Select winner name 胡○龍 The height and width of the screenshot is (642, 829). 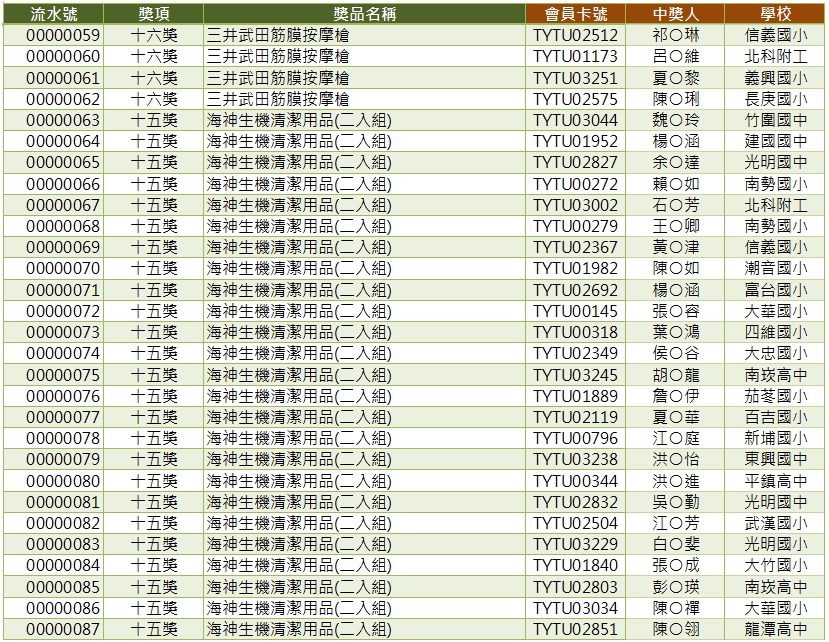point(676,375)
